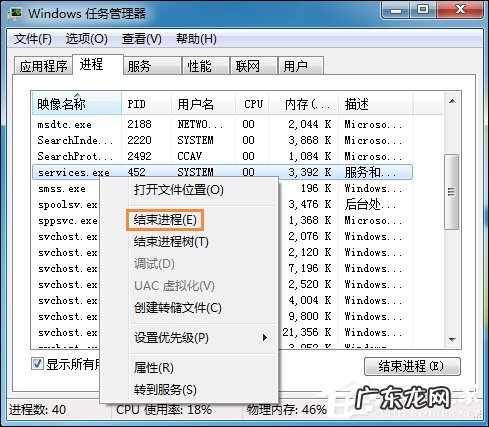Click the scrollbar up arrow

point(452,101)
